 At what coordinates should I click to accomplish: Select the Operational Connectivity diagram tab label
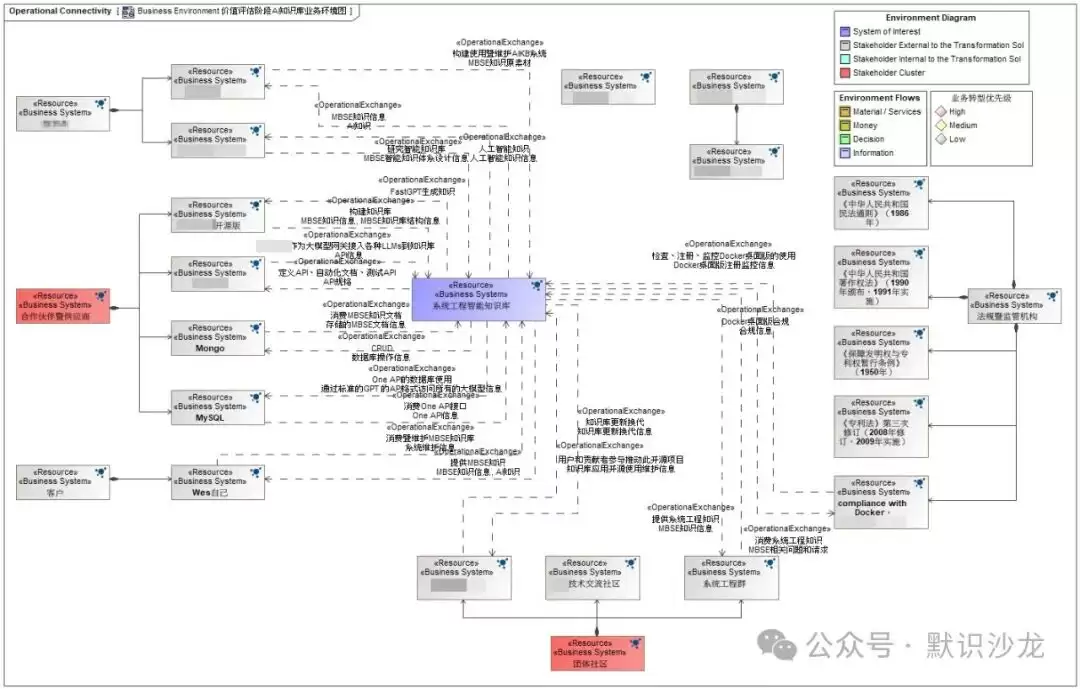60,11
